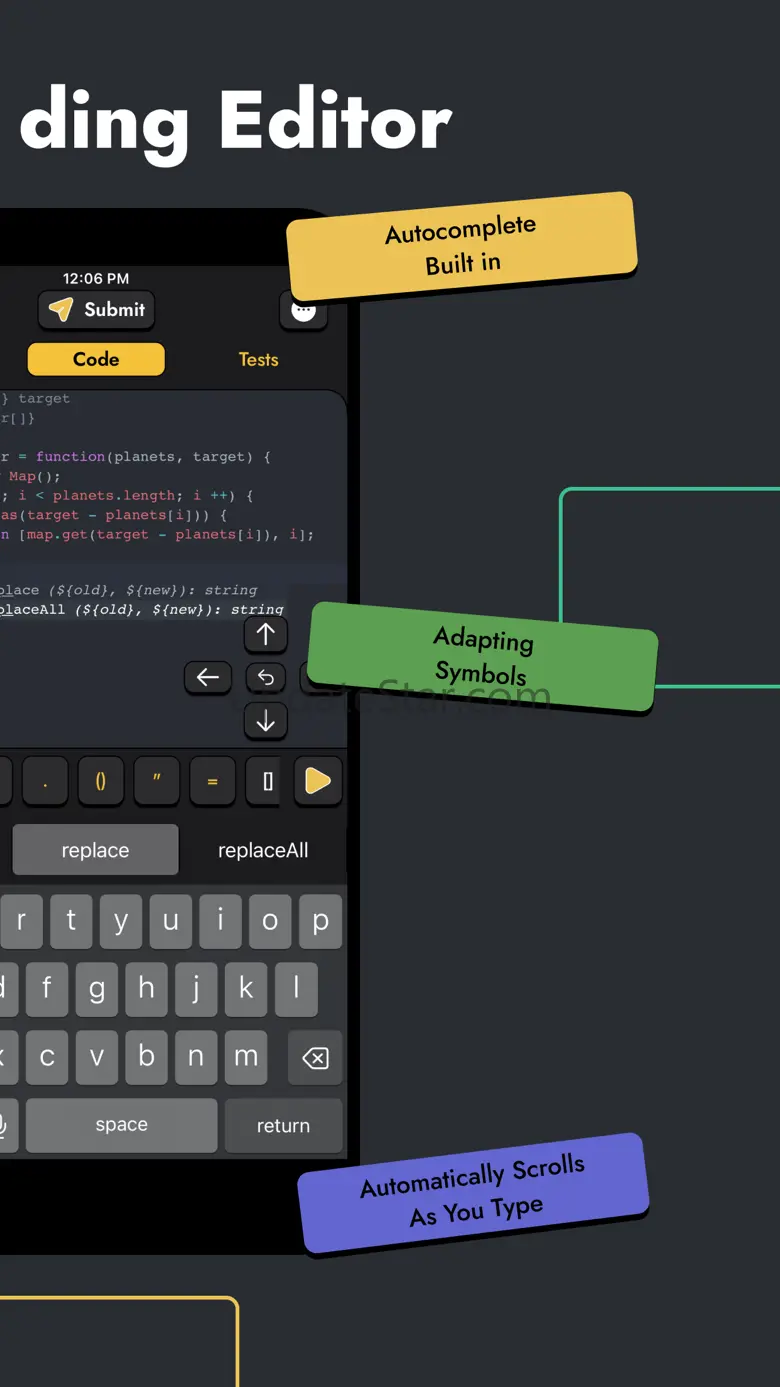Tap the undo curved-arrow button
The width and height of the screenshot is (780, 1387).
tap(265, 678)
